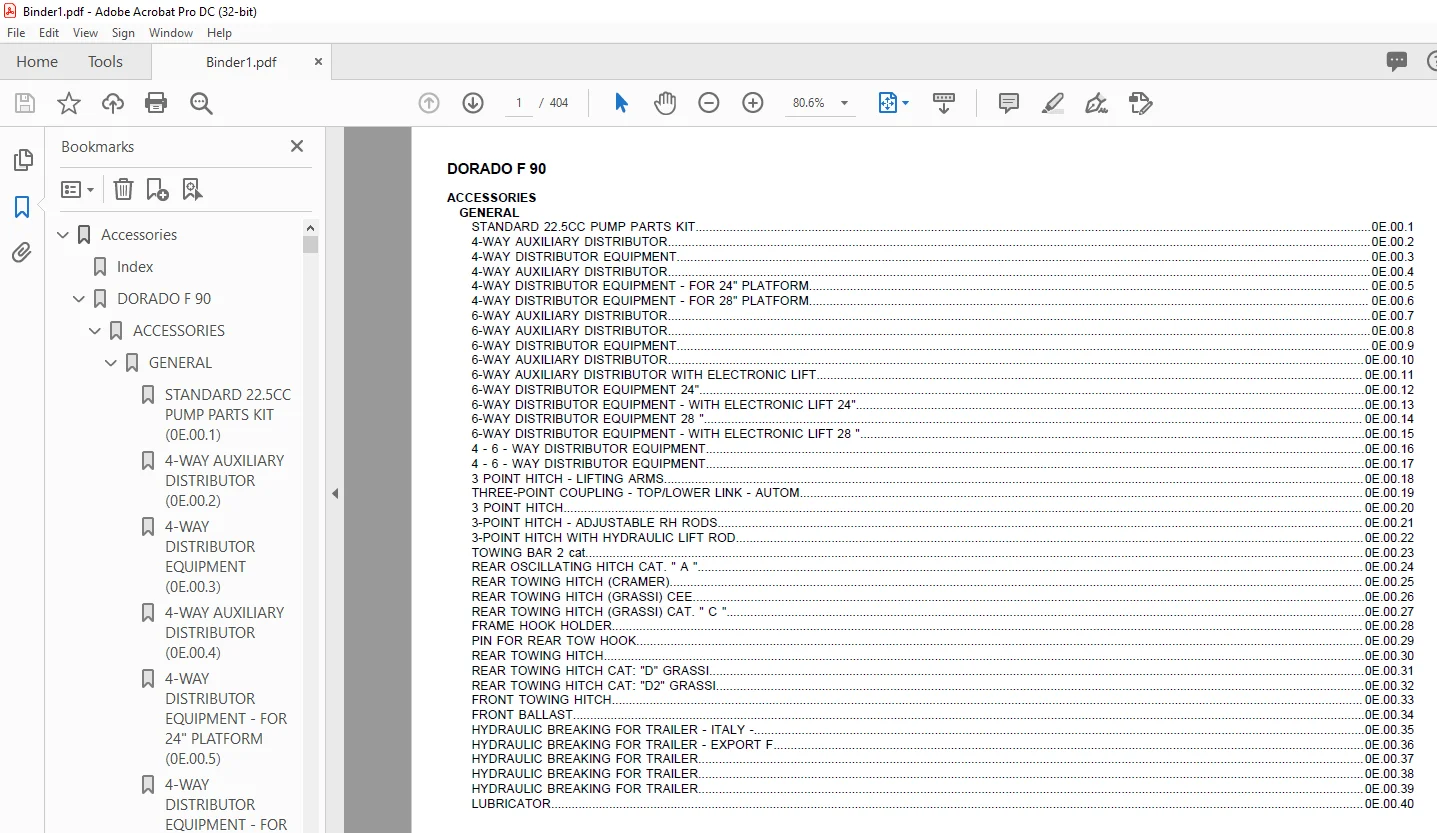Click REAR TOWING HITCH (CRAMER) entry
The width and height of the screenshot is (1437, 833).
point(942,582)
